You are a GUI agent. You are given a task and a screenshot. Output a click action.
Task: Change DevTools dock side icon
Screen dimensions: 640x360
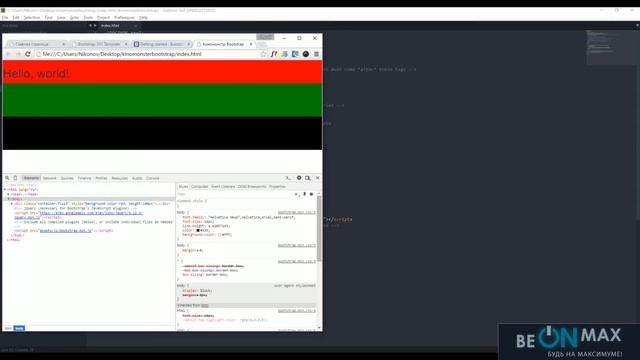point(308,178)
